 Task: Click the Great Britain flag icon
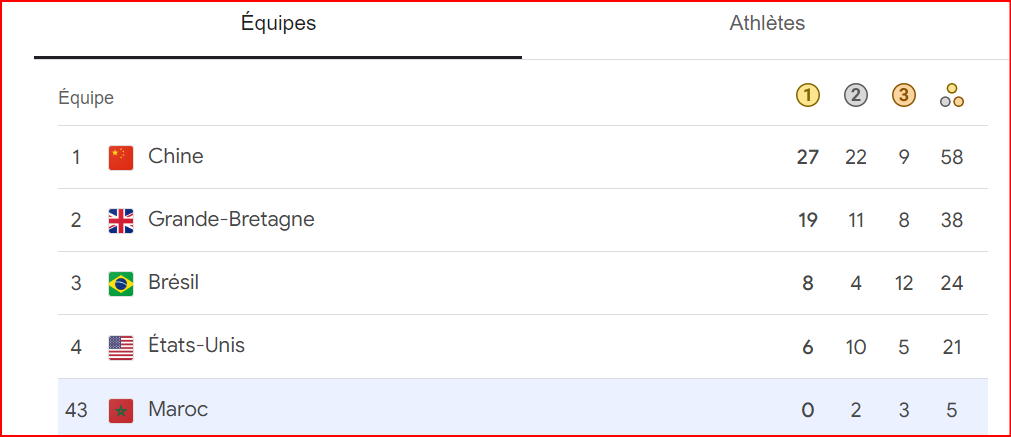(121, 220)
